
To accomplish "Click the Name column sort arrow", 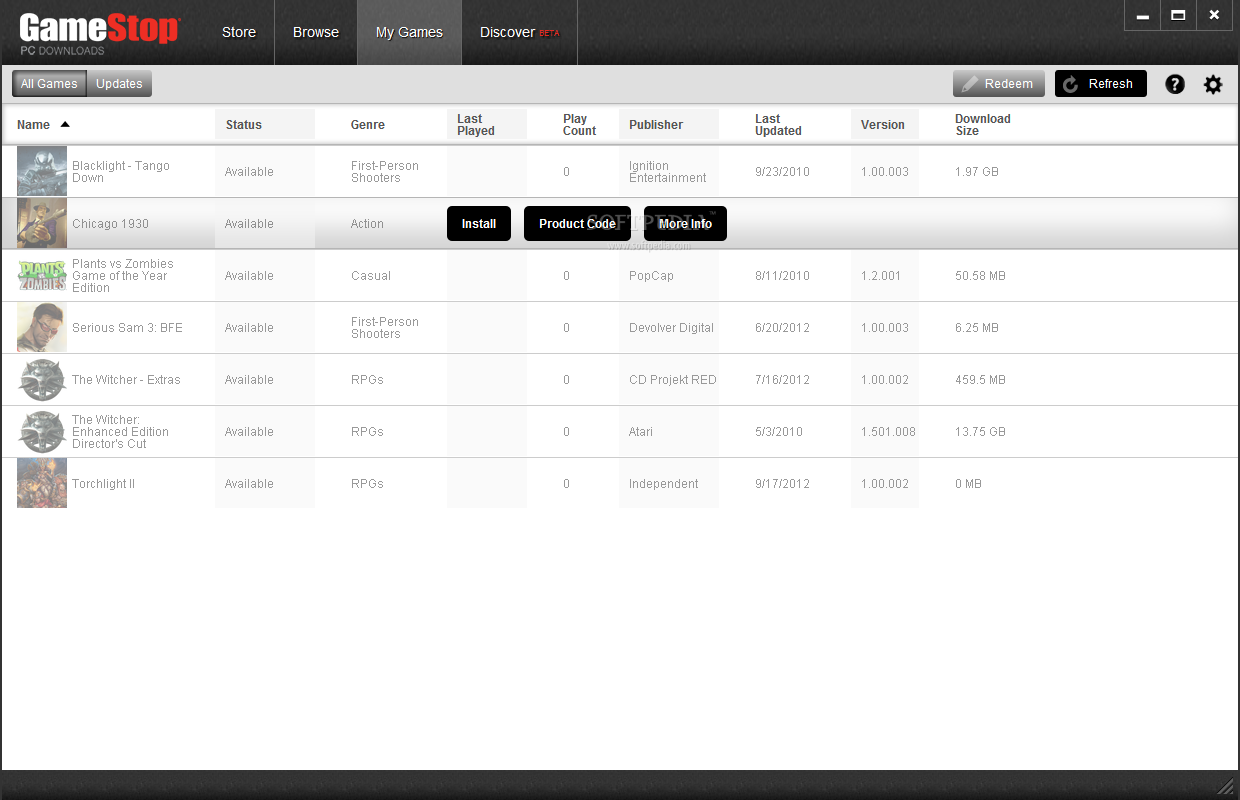I will [x=65, y=125].
